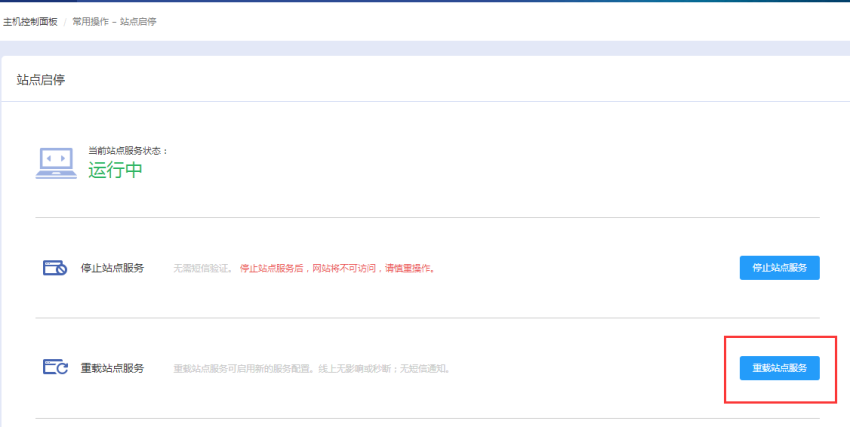Screen dimensions: 850x427
Task: Click the 停止站点服务 row label
Action: pyautogui.click(x=112, y=268)
